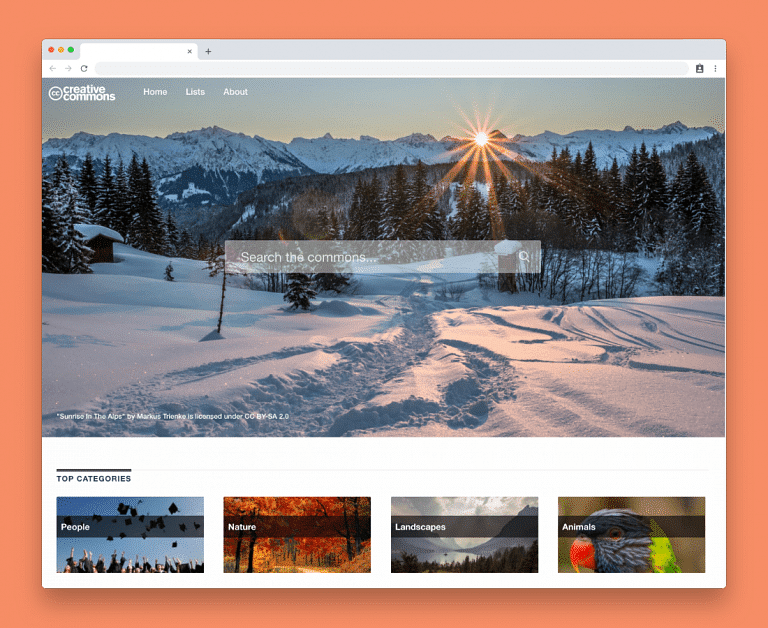Open a new tab with the plus icon

point(208,51)
